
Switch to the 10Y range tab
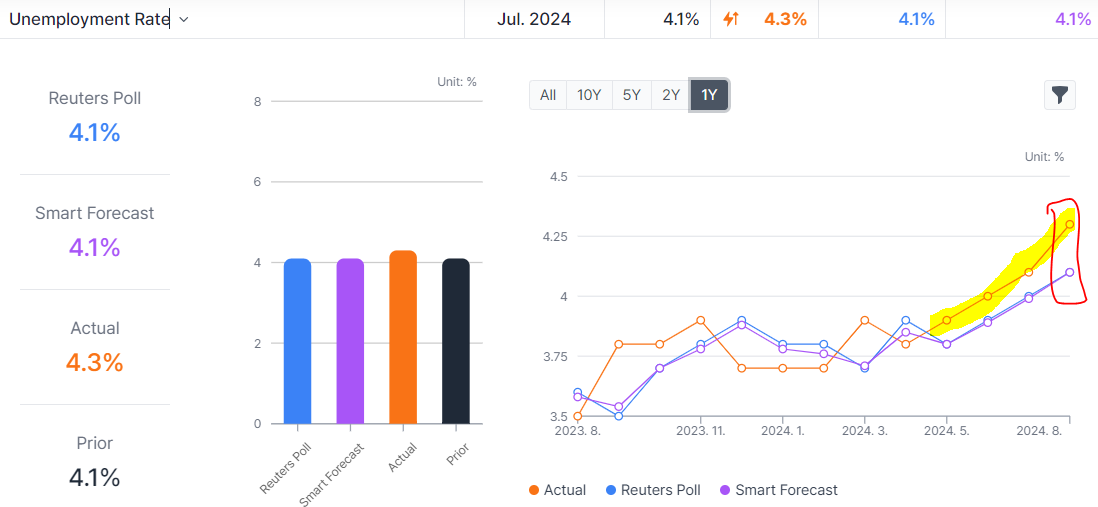(589, 95)
